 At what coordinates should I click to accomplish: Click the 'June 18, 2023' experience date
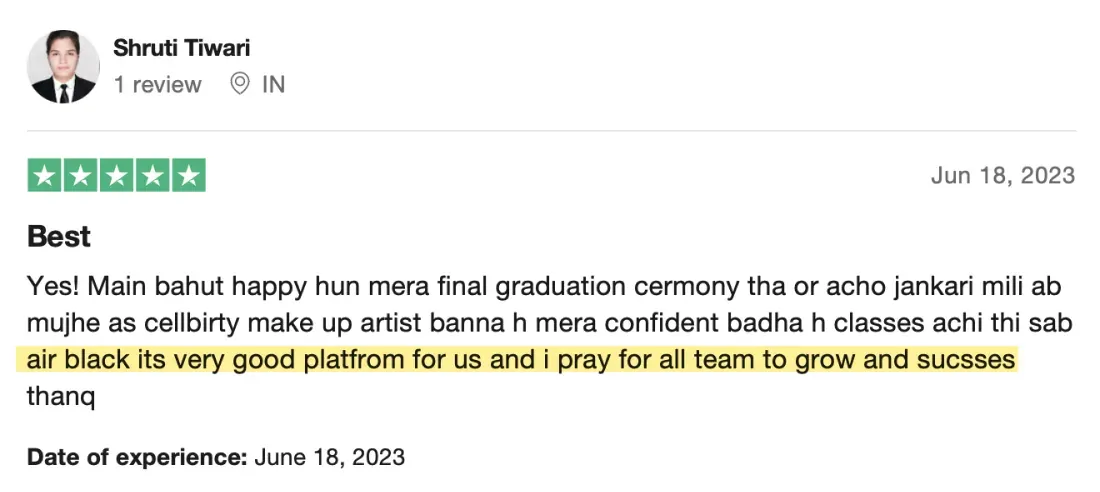(330, 458)
